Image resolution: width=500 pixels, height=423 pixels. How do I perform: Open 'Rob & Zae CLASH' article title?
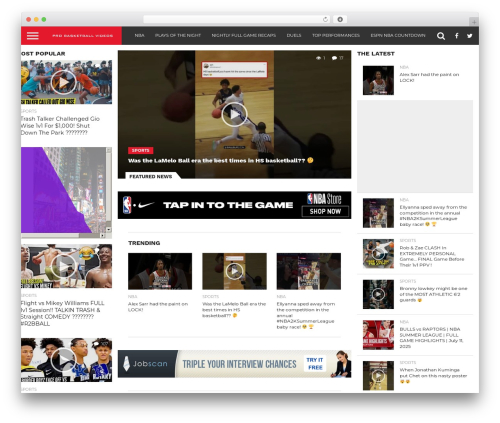(x=432, y=256)
